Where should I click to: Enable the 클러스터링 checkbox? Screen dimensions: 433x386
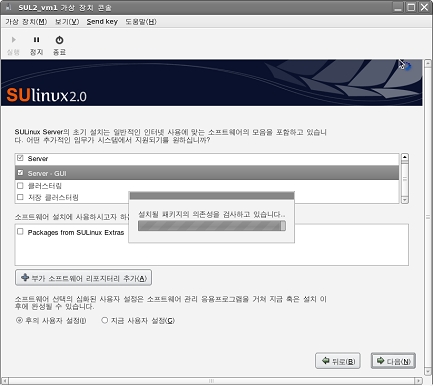click(x=20, y=185)
